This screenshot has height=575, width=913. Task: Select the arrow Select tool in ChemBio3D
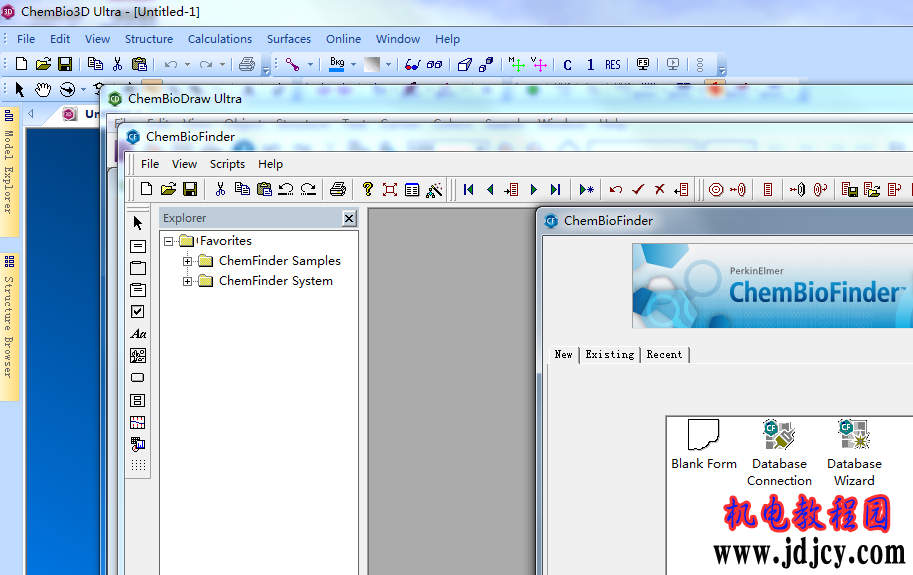coord(20,90)
